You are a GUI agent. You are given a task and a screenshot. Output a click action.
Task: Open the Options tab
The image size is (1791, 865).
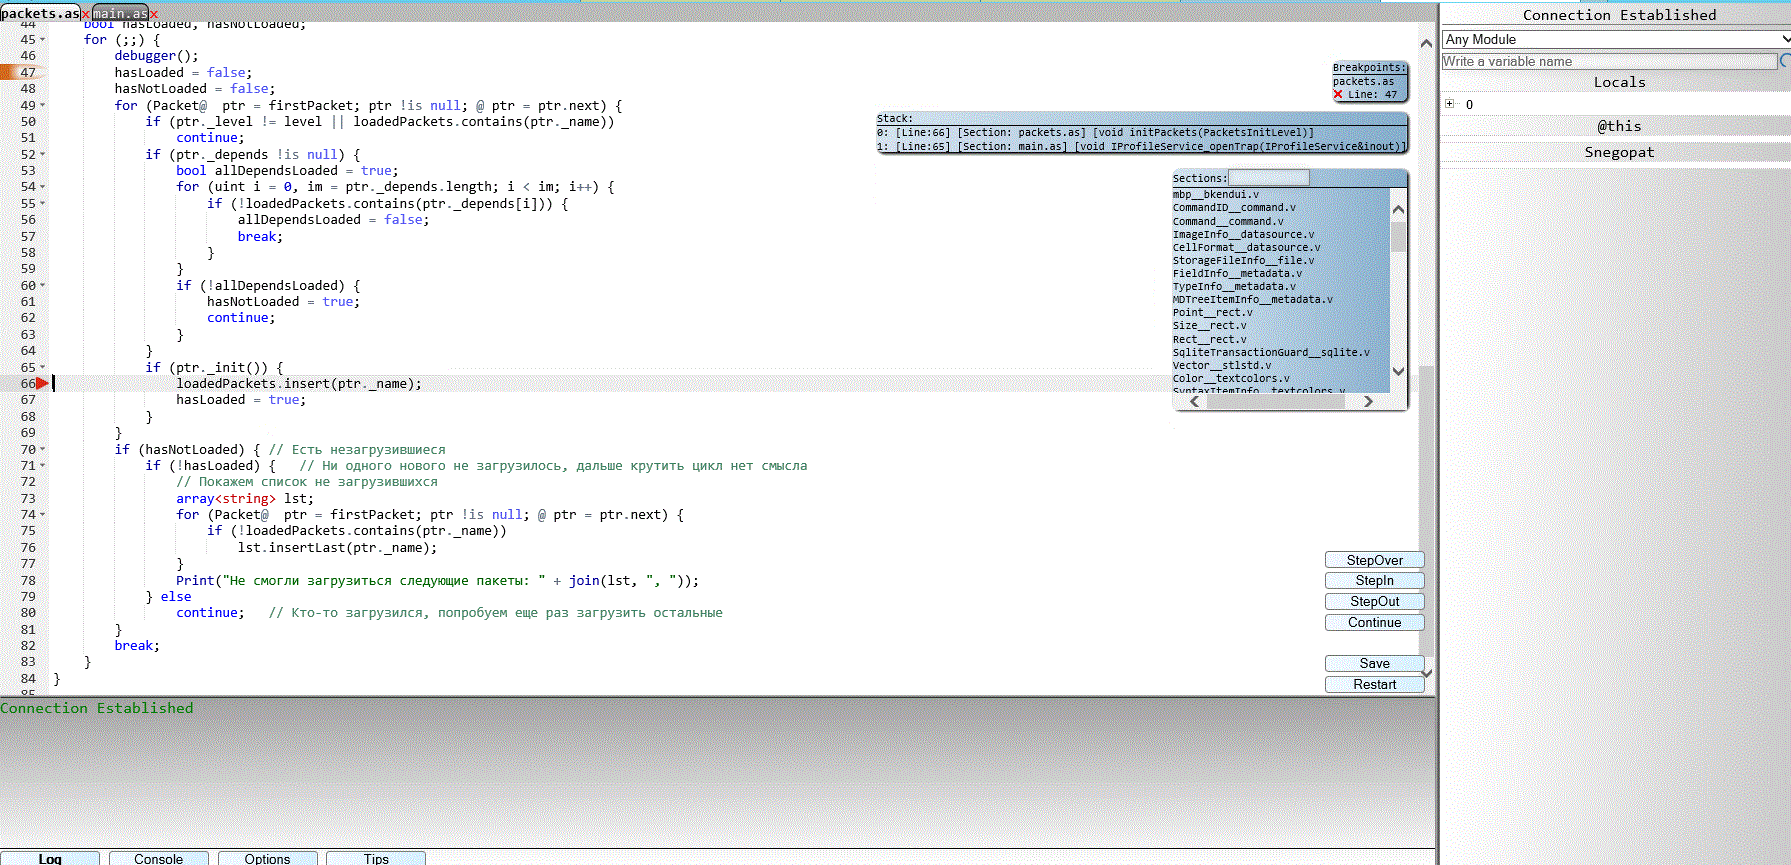(267, 858)
